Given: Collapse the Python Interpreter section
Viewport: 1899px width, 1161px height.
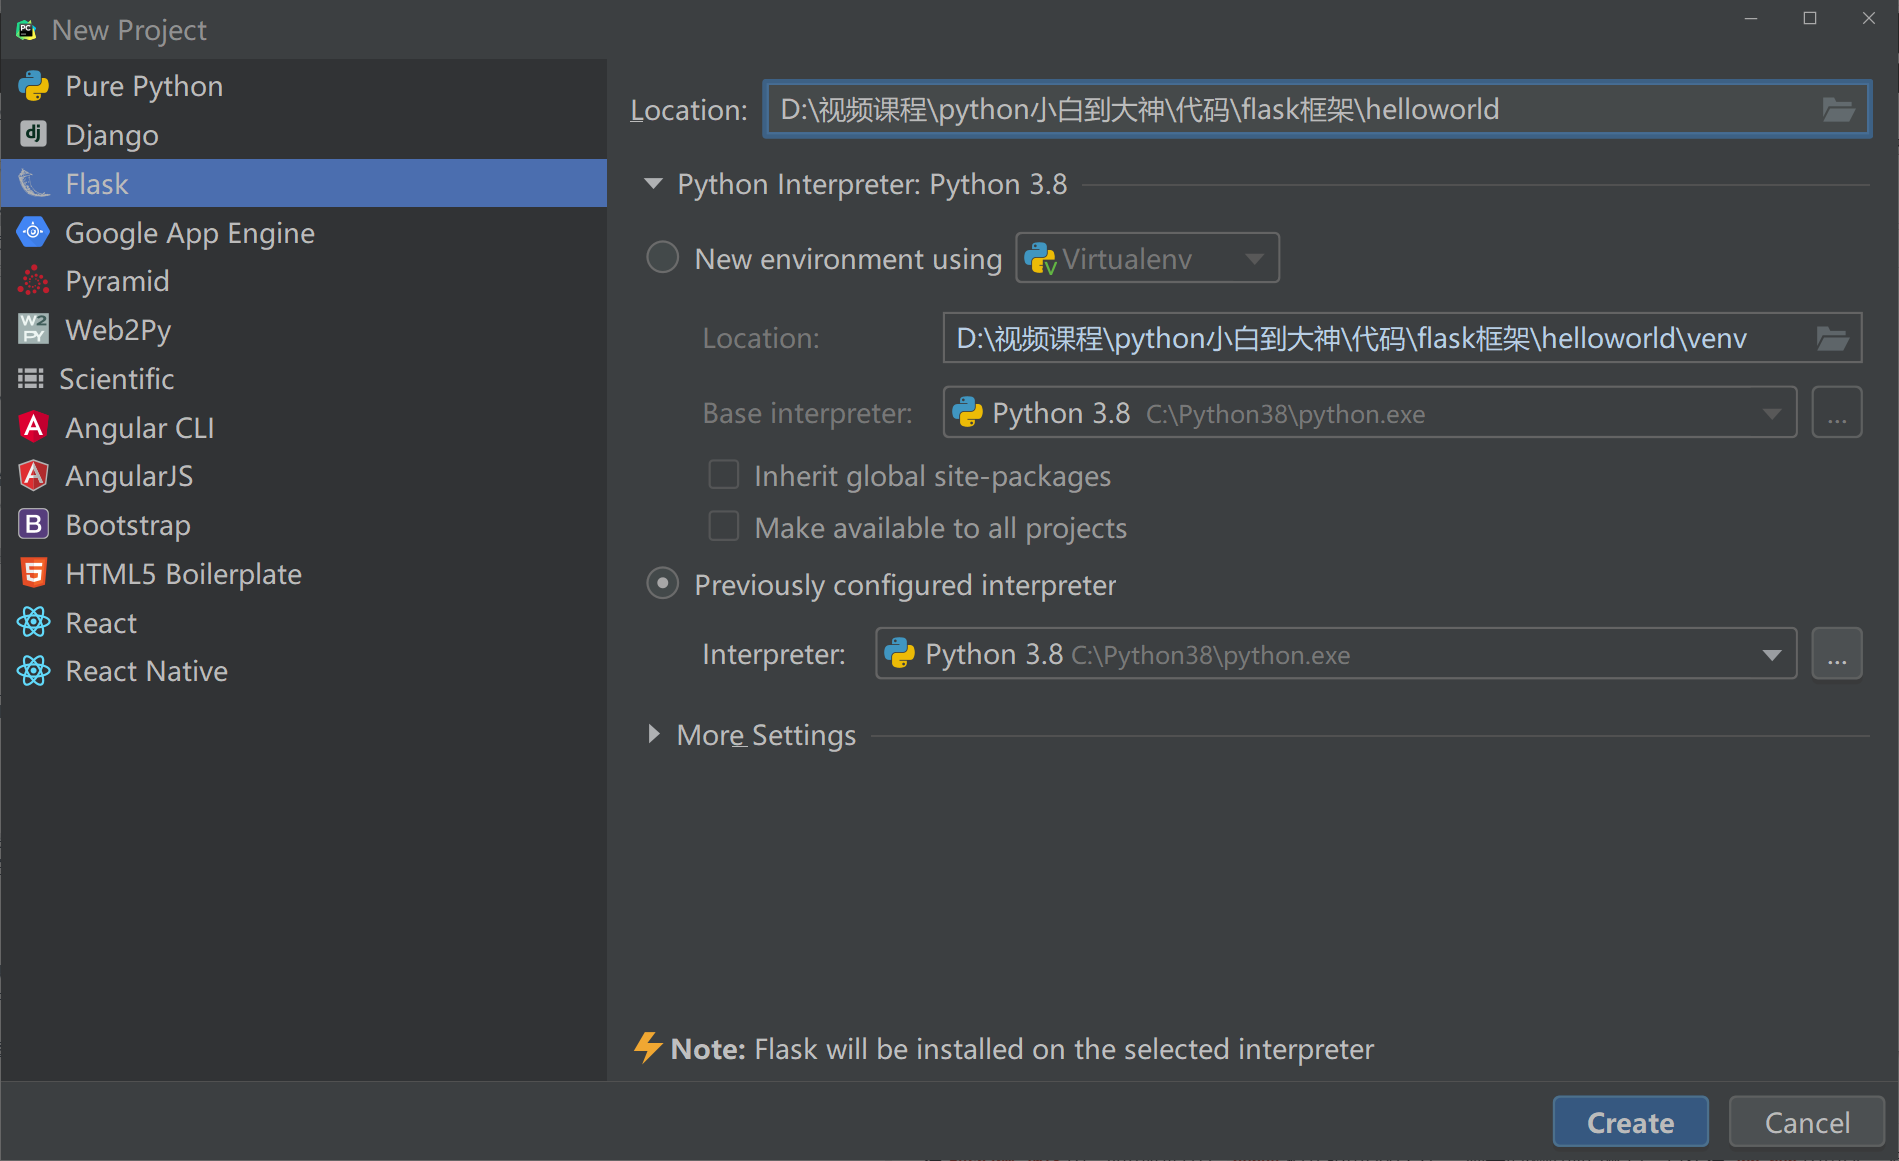Looking at the screenshot, I should click(654, 184).
